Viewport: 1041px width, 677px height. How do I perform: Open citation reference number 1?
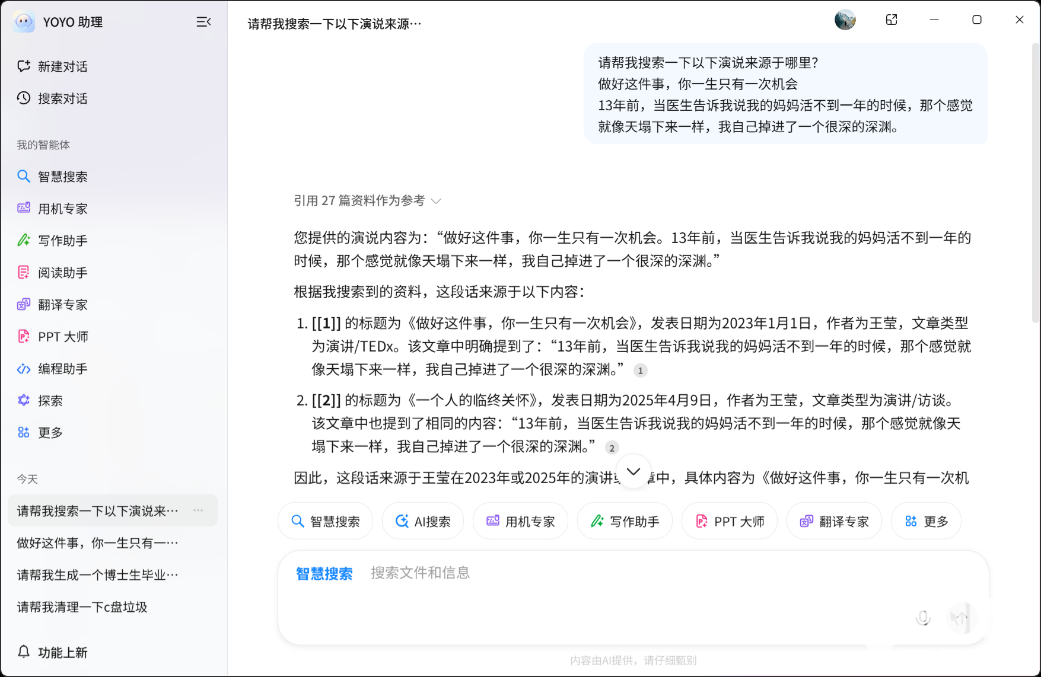(640, 371)
